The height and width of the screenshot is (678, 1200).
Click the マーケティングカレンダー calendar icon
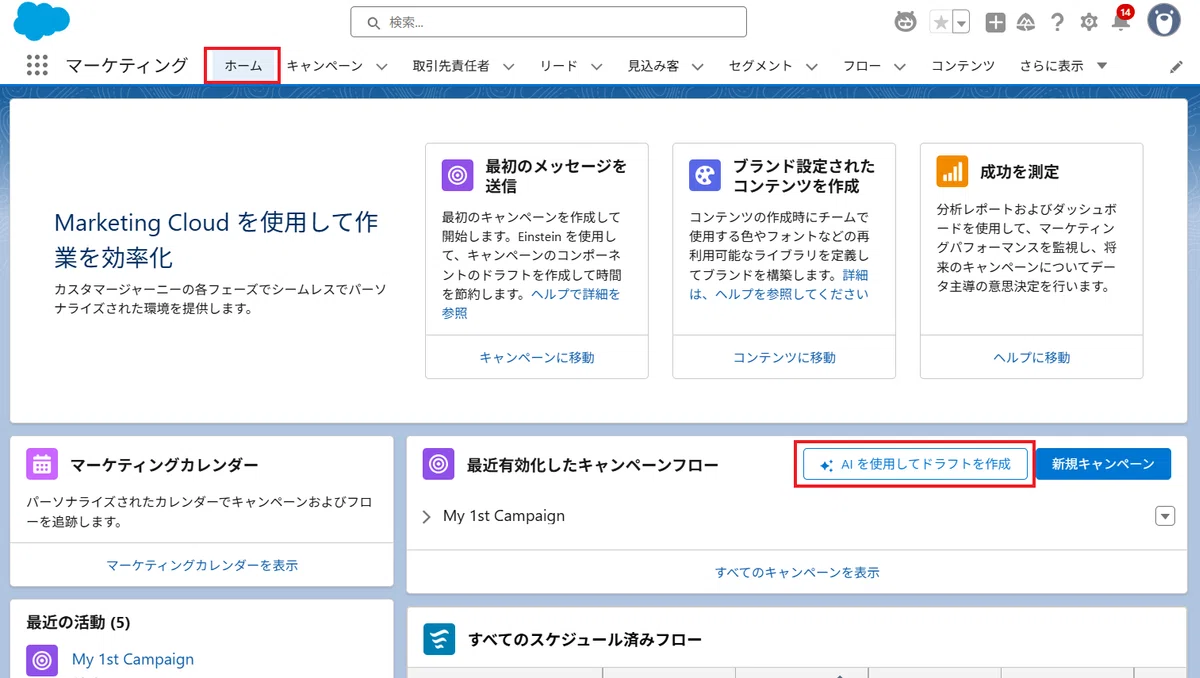tap(42, 464)
